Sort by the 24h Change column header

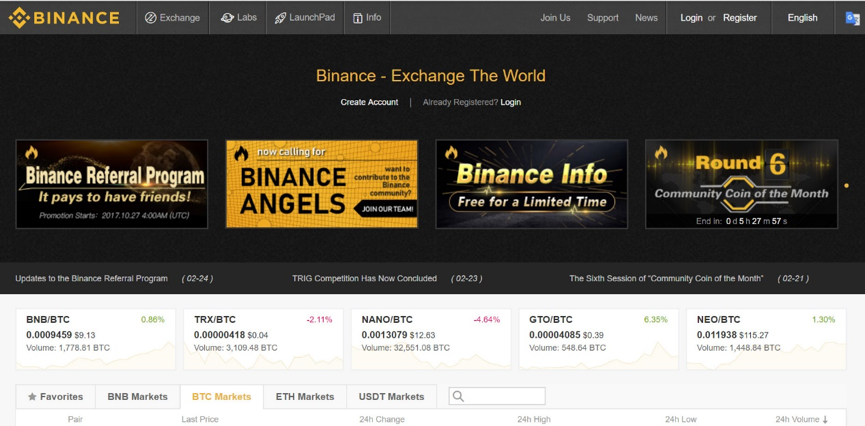pyautogui.click(x=382, y=419)
